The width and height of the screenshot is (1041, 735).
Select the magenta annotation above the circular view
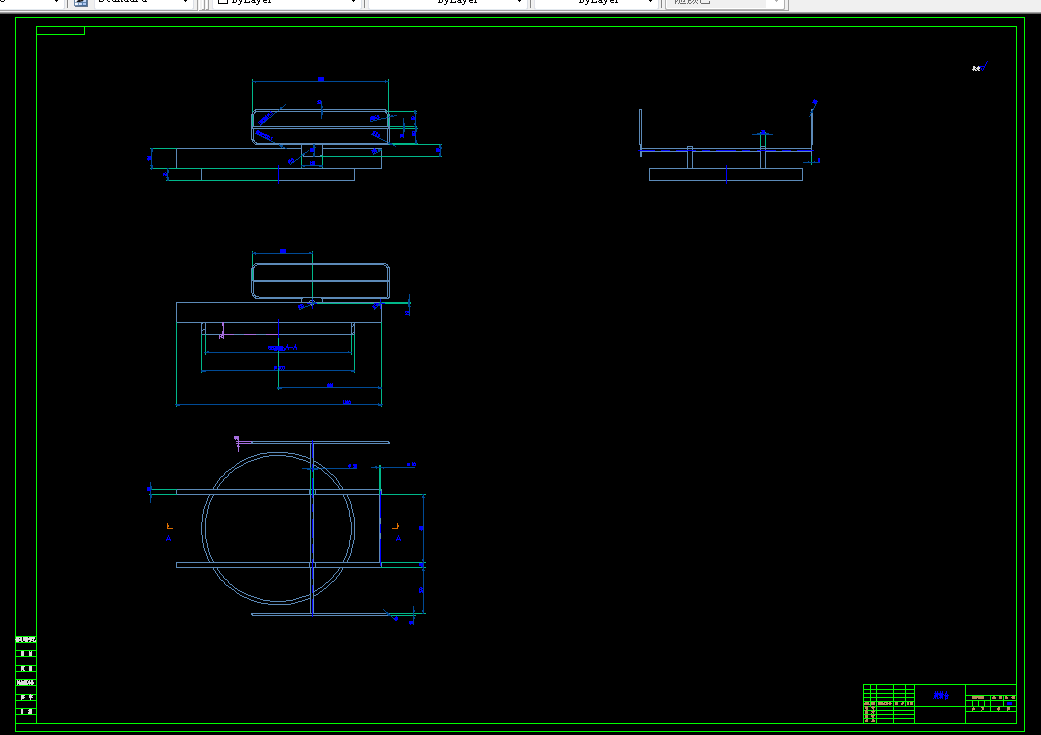[237, 442]
